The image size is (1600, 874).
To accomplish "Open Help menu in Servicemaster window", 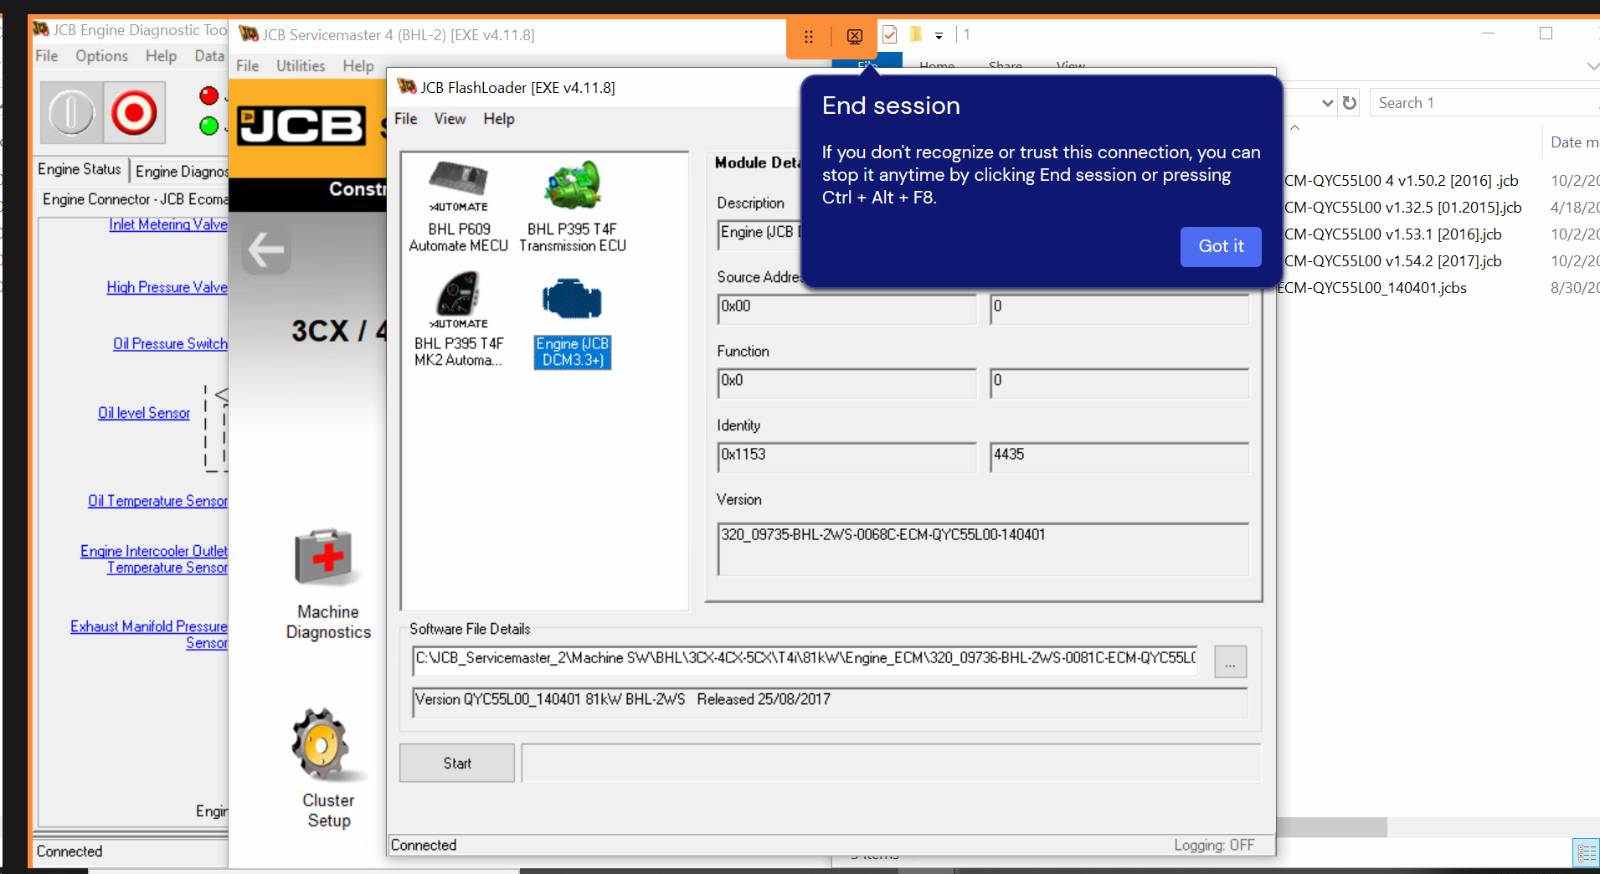I will [358, 66].
